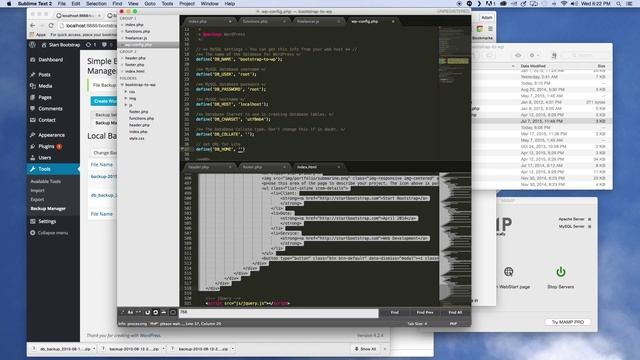
Task: Toggle regular expression option in find panel
Action: (x=122, y=312)
